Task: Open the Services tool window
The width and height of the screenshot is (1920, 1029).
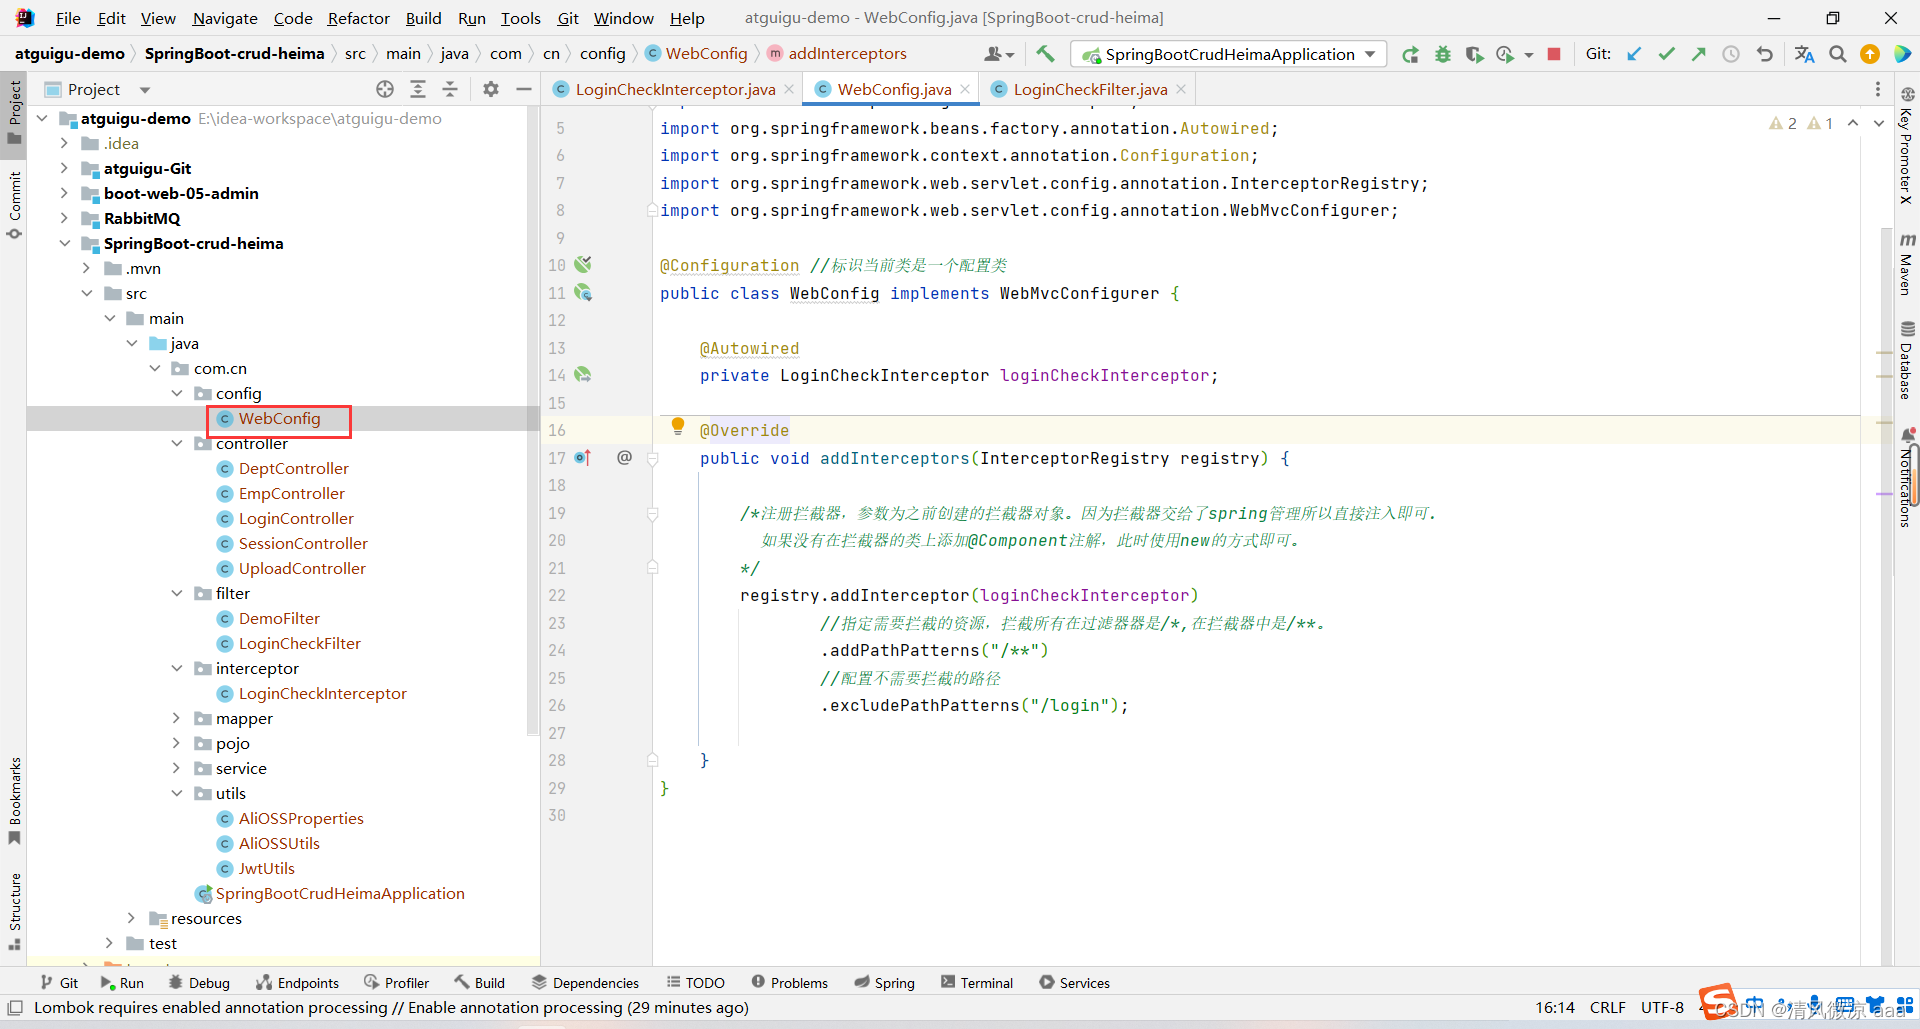Action: (x=1075, y=983)
